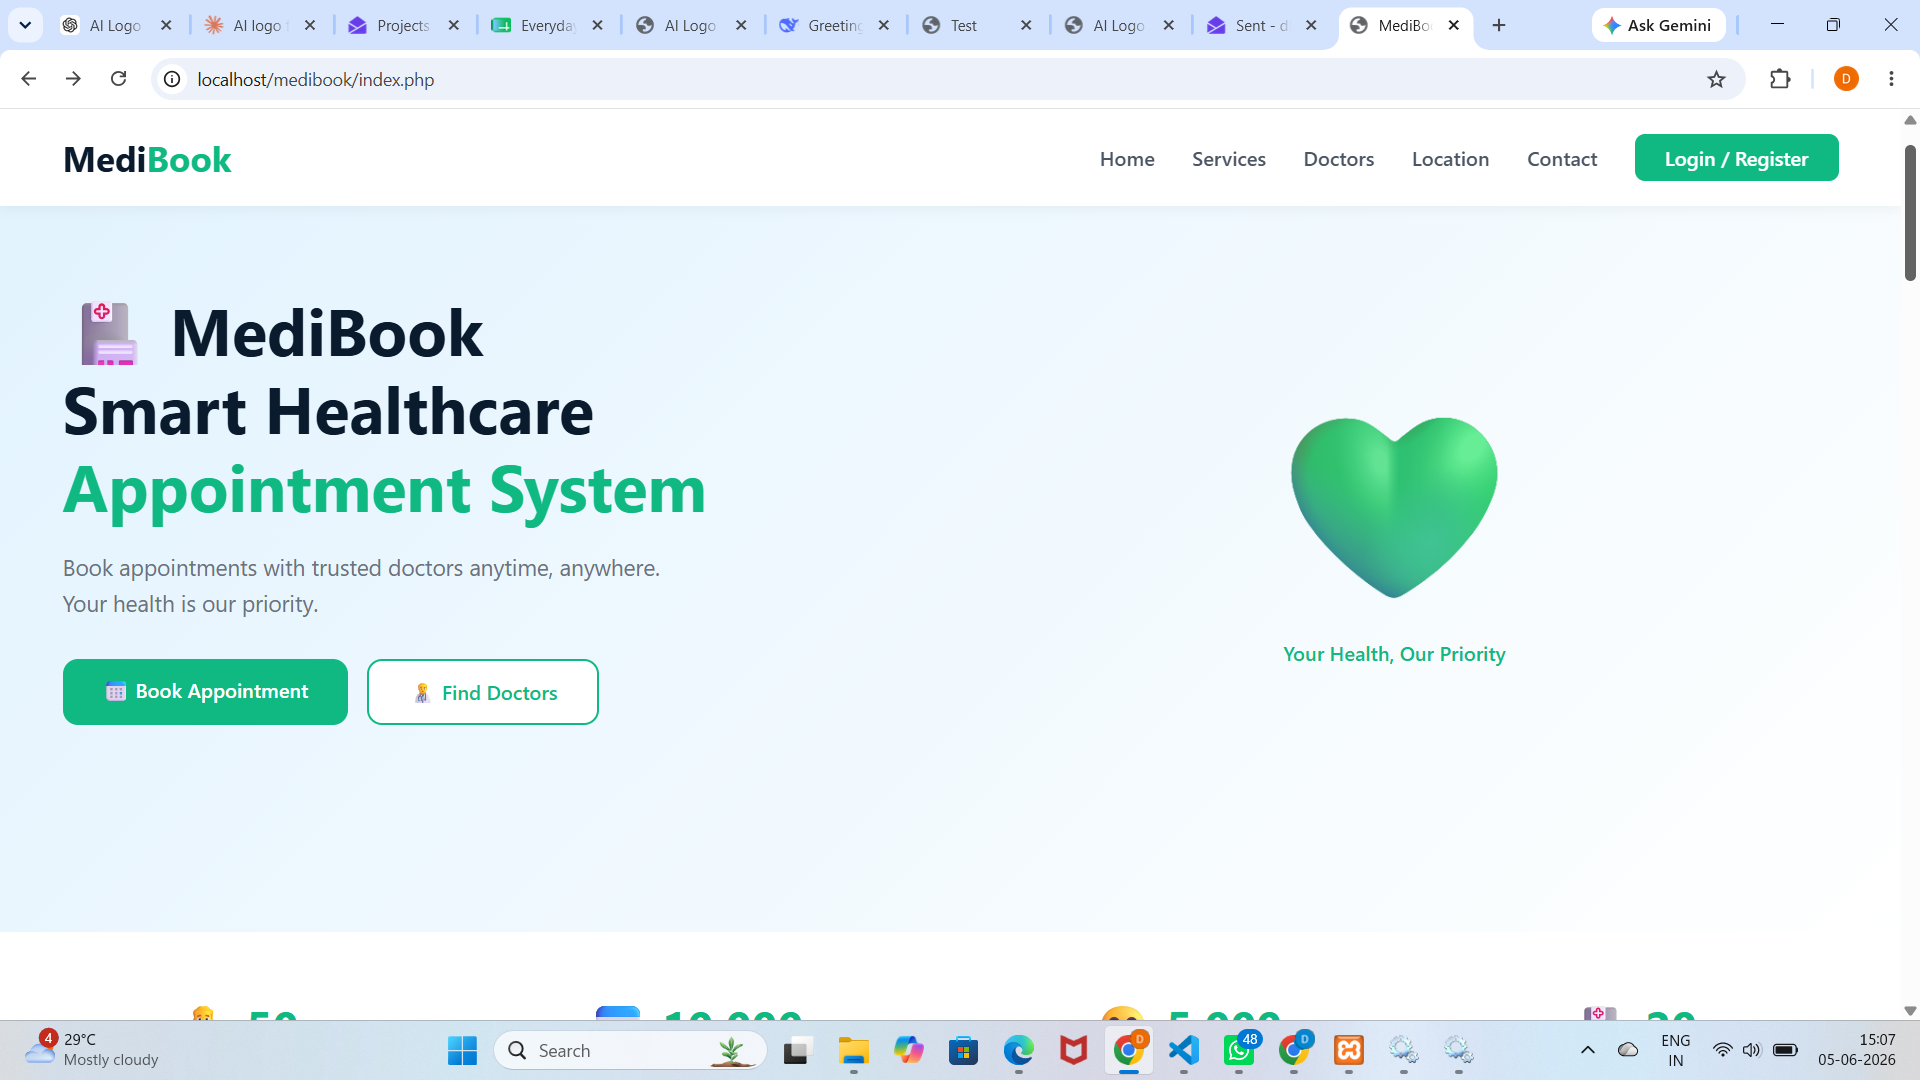Click the OneDrive cloud tray icon
Image resolution: width=1920 pixels, height=1080 pixels.
(1628, 1050)
